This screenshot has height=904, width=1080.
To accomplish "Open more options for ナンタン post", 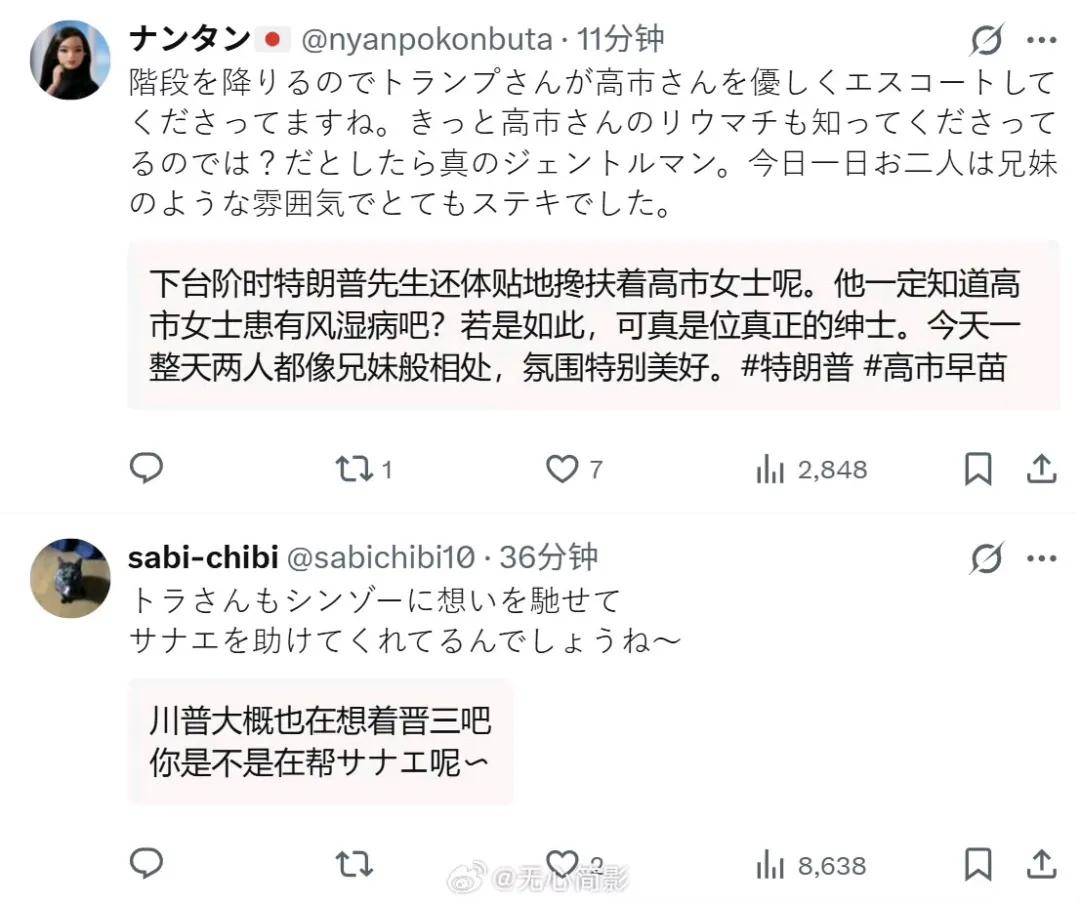I will pyautogui.click(x=1041, y=41).
